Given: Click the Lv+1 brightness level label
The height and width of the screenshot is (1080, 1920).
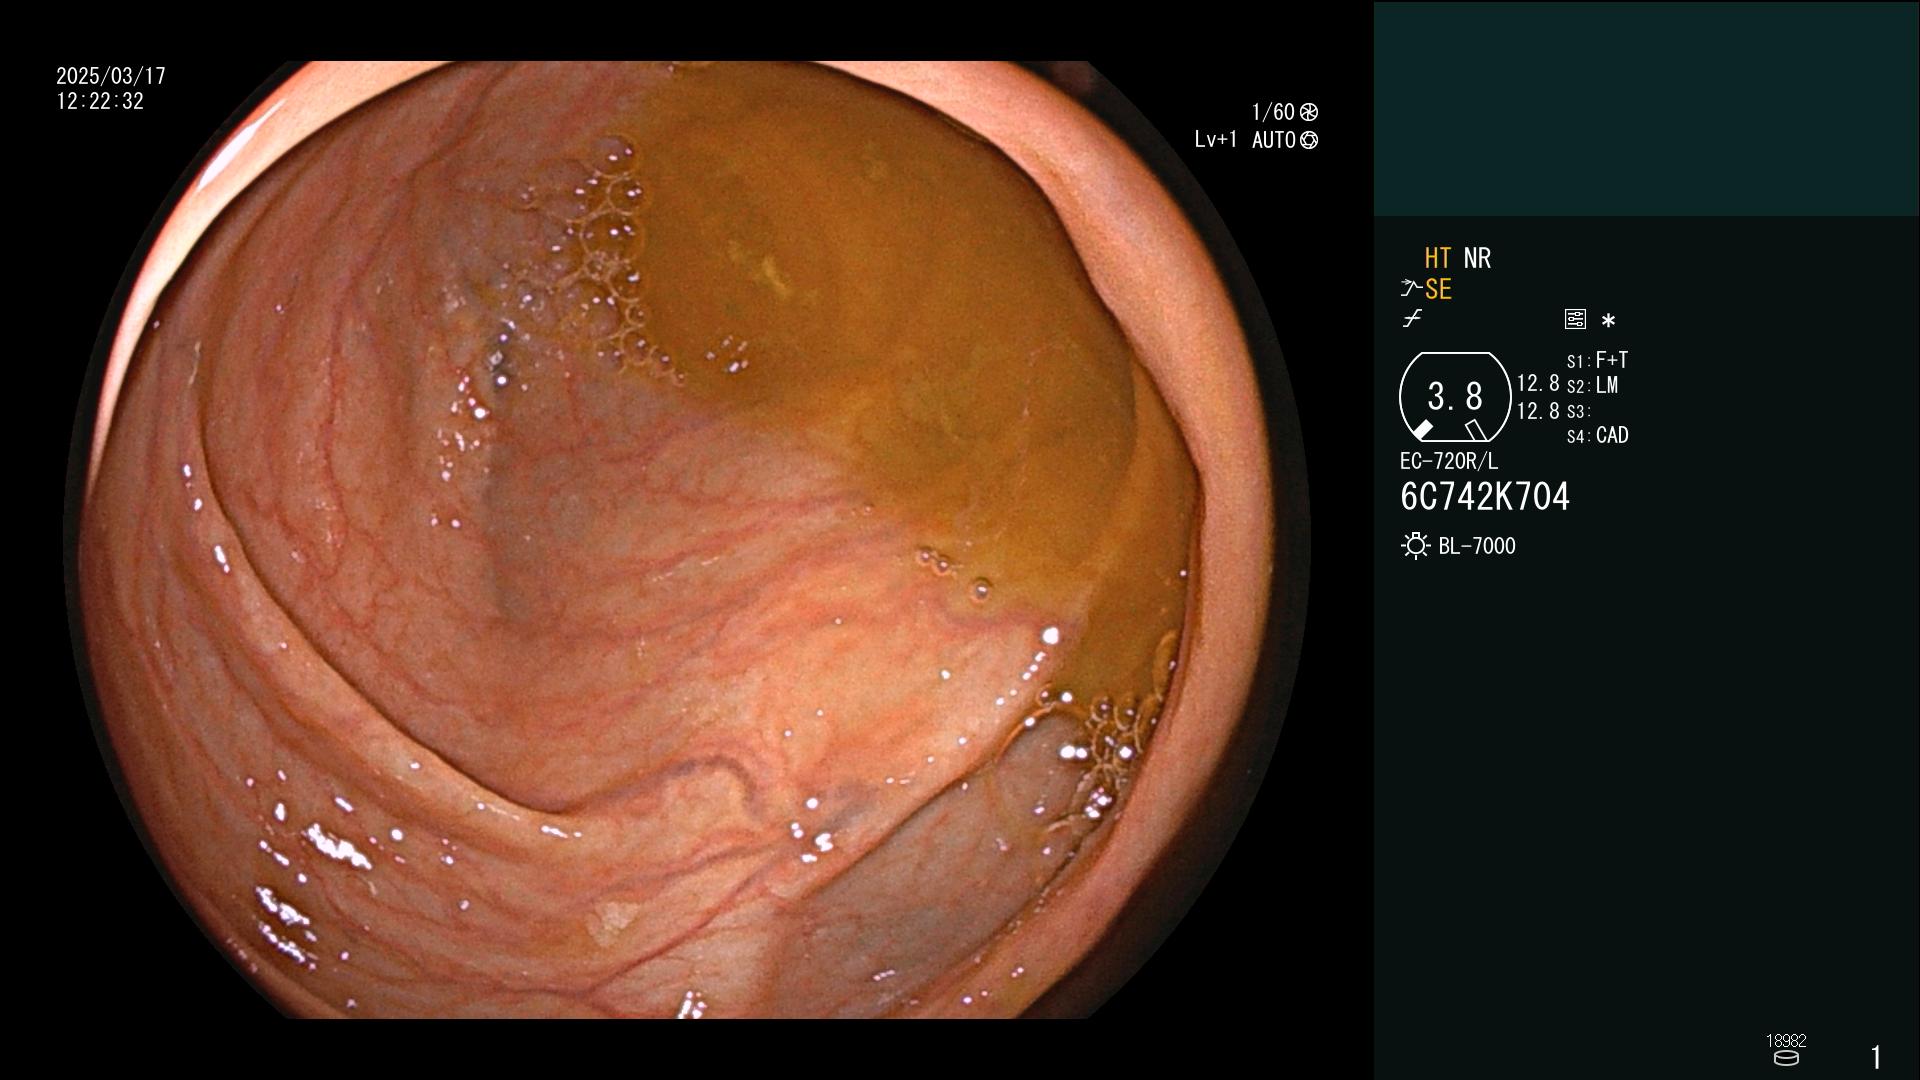Looking at the screenshot, I should tap(1216, 140).
